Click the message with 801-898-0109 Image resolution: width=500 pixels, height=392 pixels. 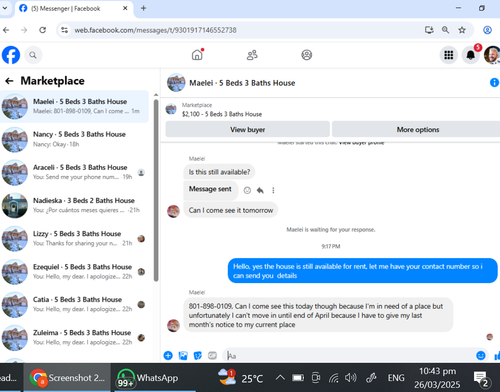pyautogui.click(x=318, y=315)
